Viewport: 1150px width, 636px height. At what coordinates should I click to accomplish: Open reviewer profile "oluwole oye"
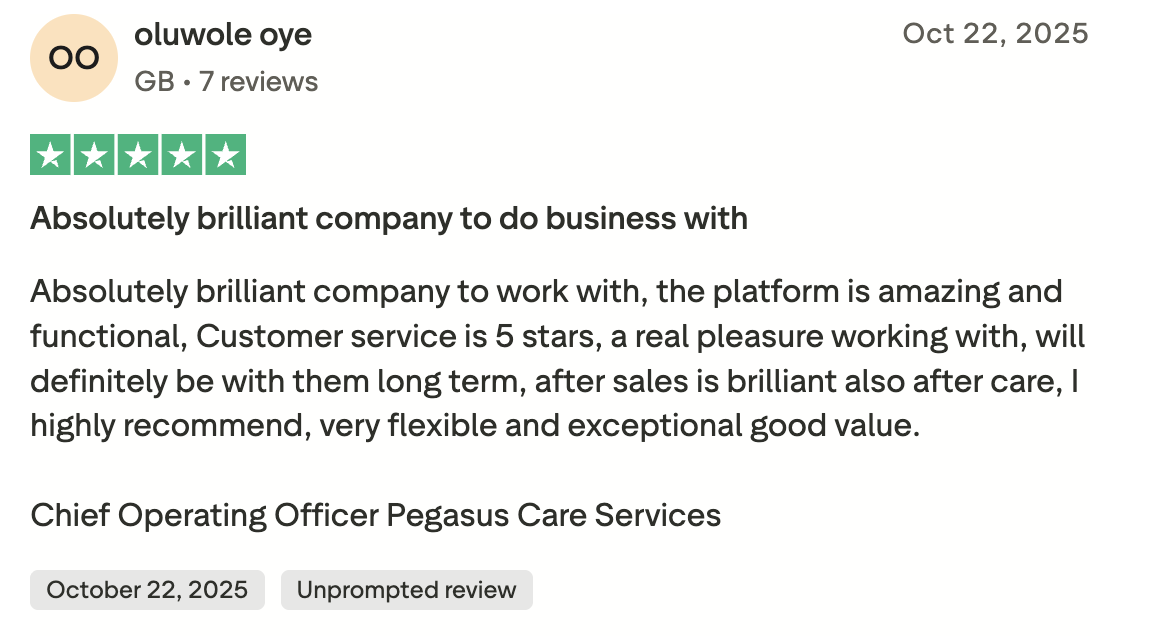coord(223,35)
